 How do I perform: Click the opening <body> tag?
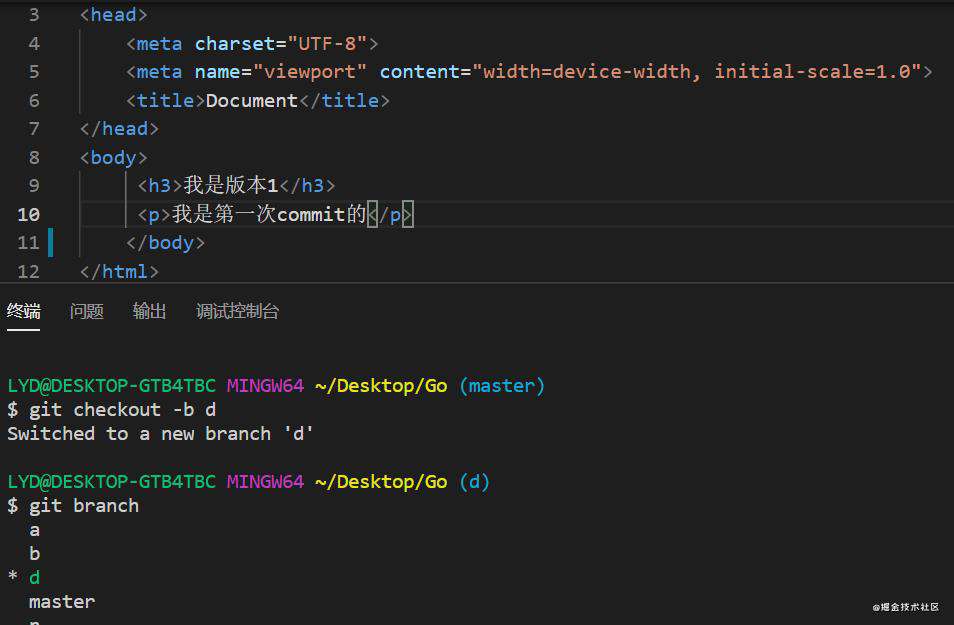pos(114,158)
